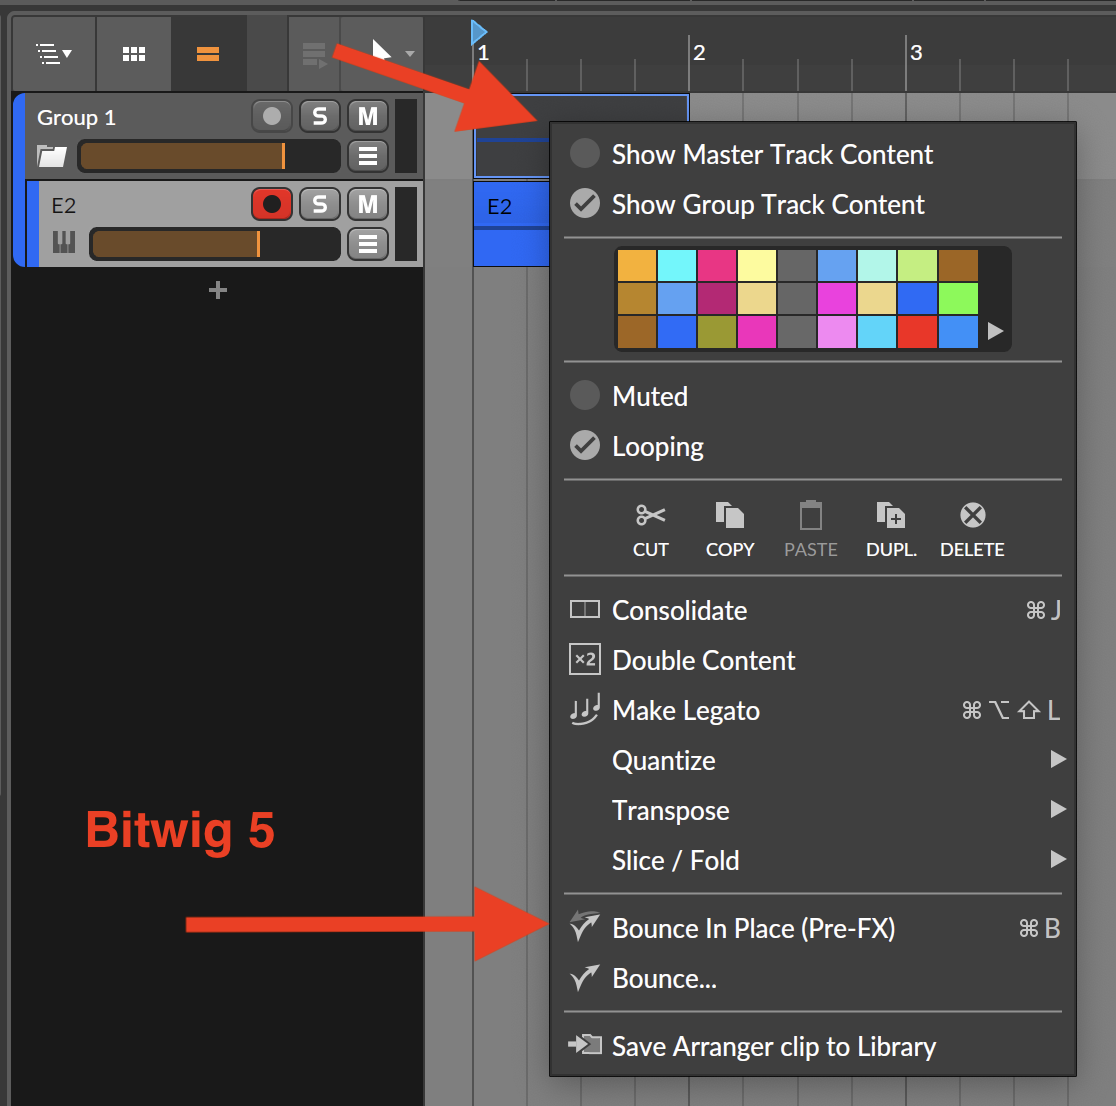
Task: Select the pointer tool in the toolbar
Action: coord(381,51)
